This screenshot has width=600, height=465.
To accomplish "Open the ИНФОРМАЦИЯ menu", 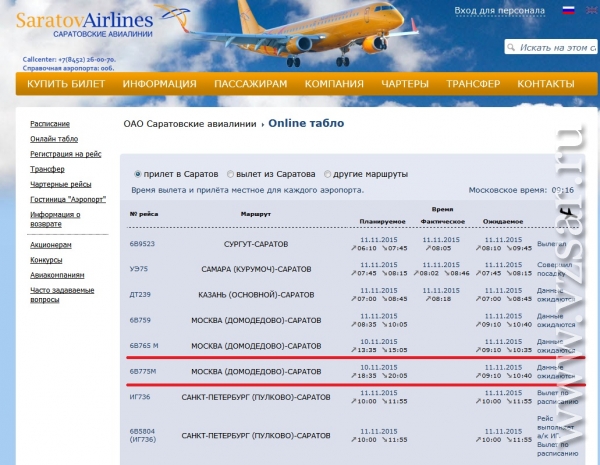I will pos(160,84).
